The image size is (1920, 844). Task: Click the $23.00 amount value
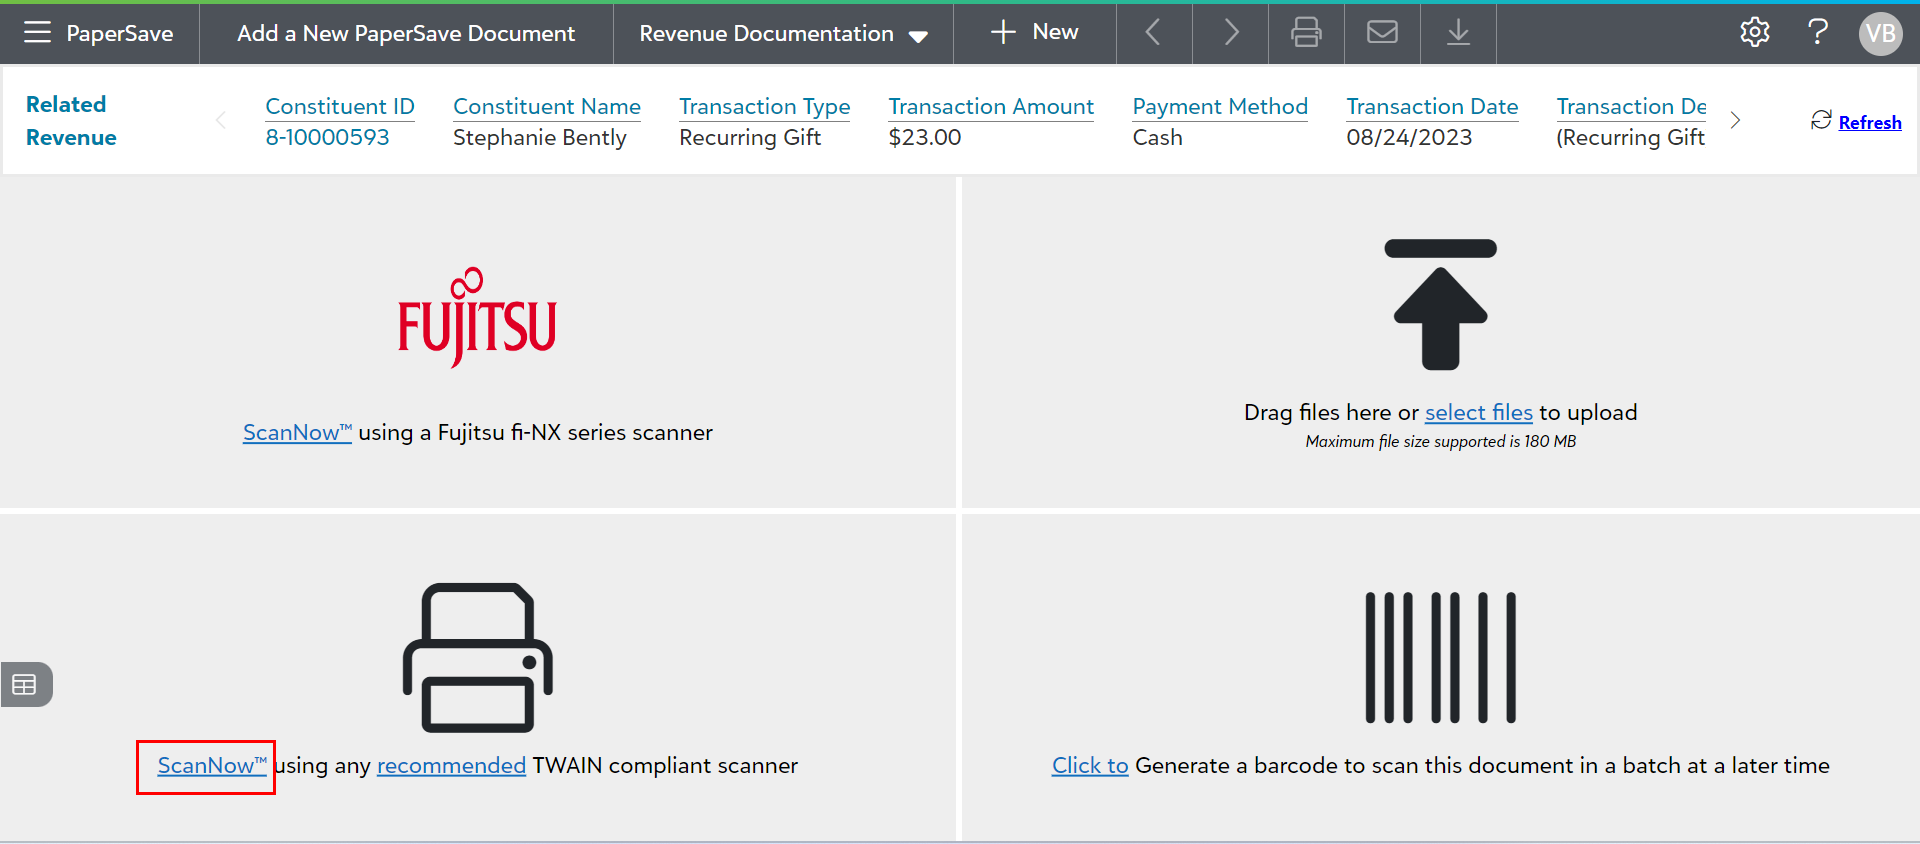925,138
